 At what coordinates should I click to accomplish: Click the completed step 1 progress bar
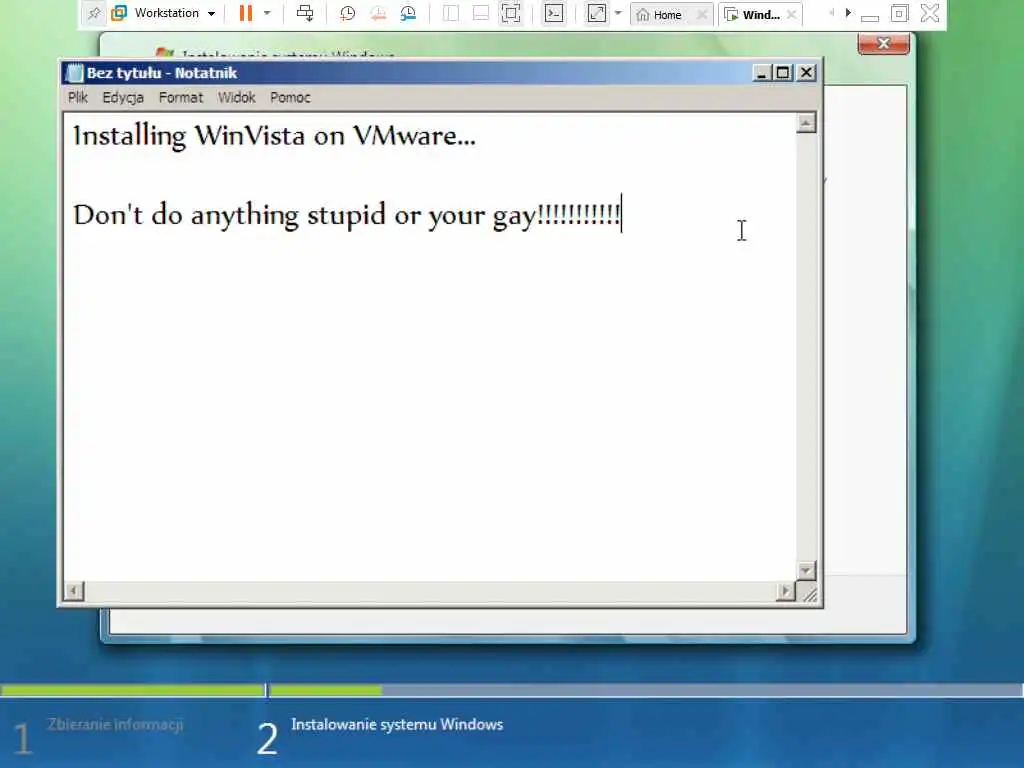point(133,690)
